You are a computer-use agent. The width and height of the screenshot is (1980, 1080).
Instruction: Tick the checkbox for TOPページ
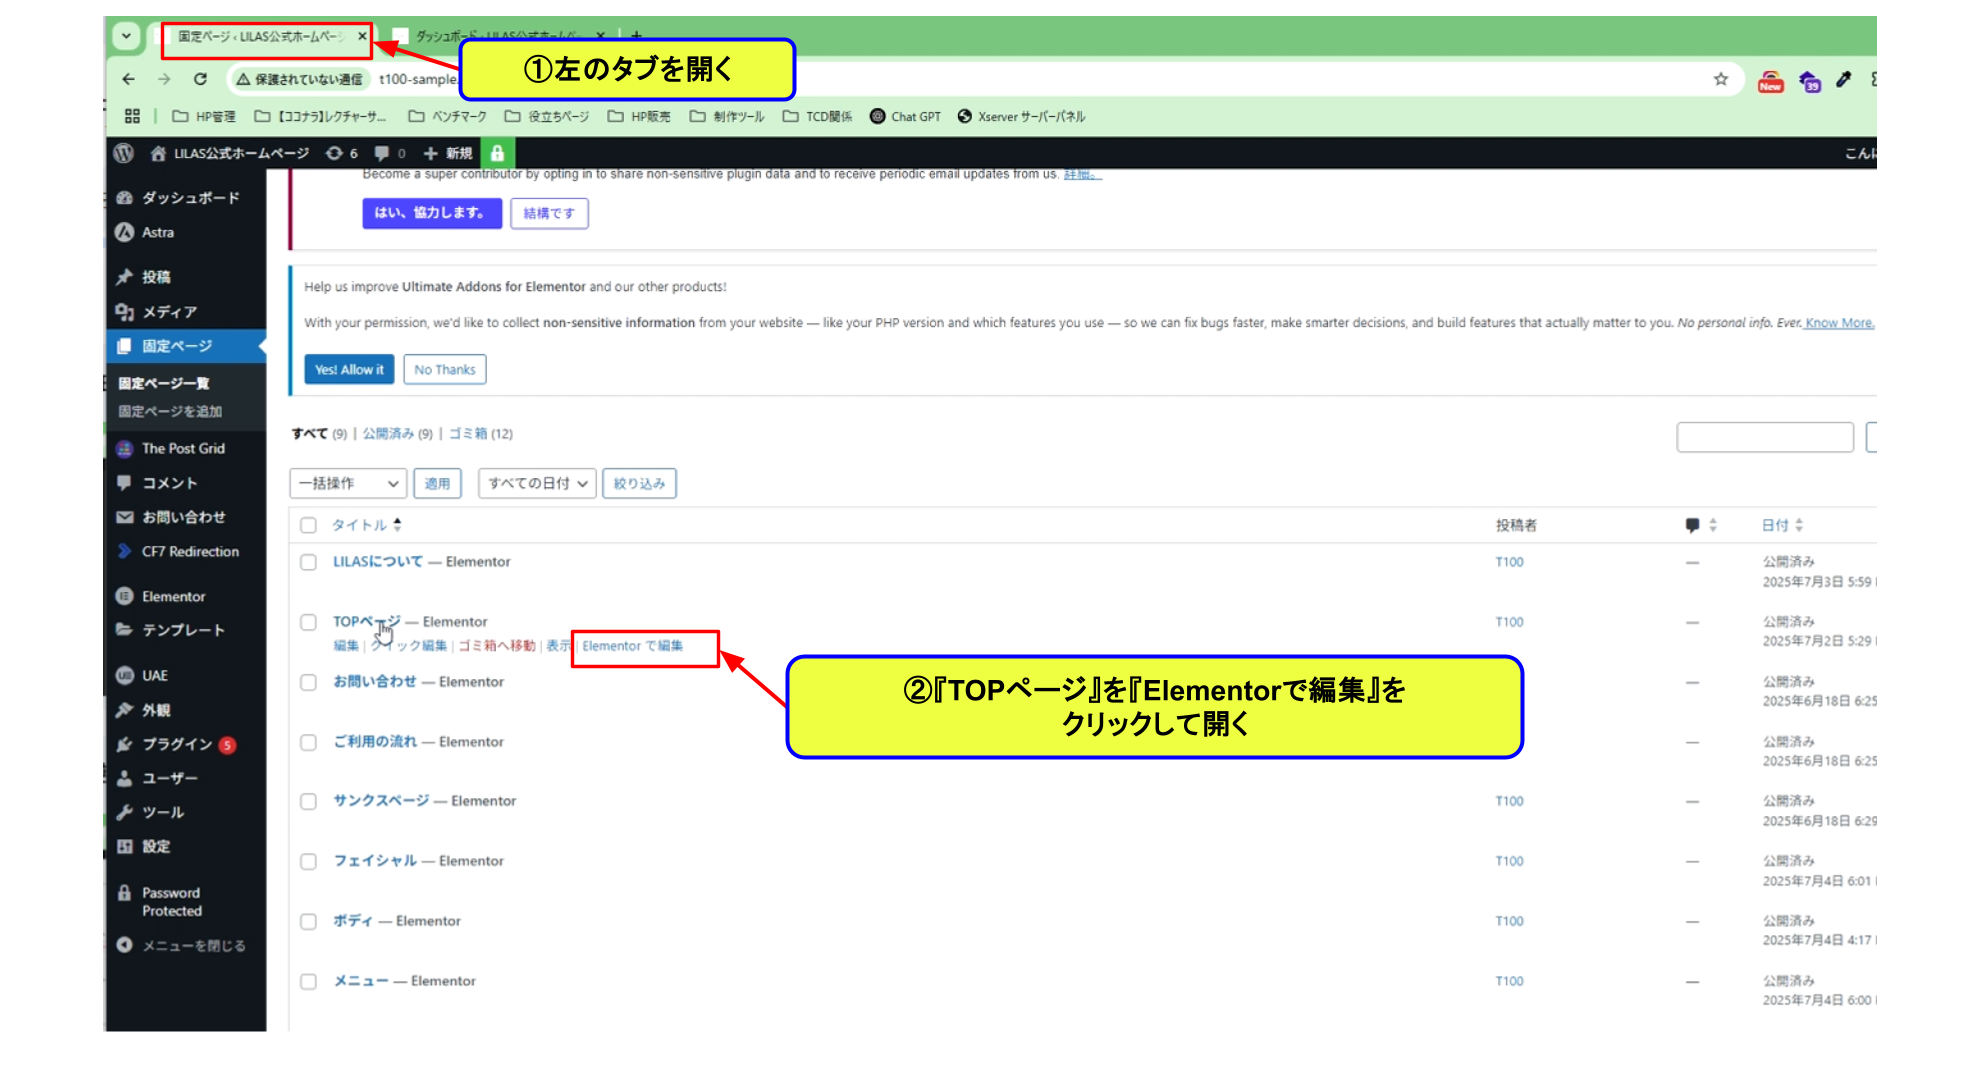point(308,622)
